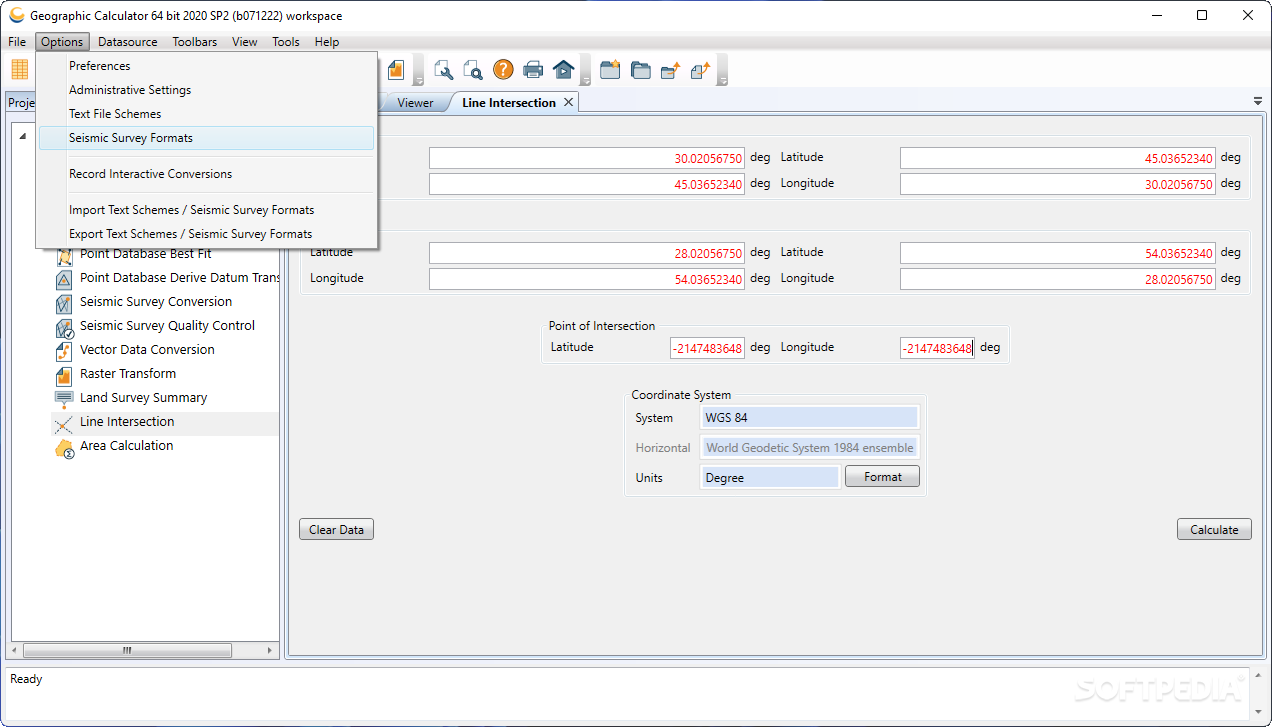The height and width of the screenshot is (727, 1272).
Task: Click the Clear Data button
Action: [x=336, y=530]
